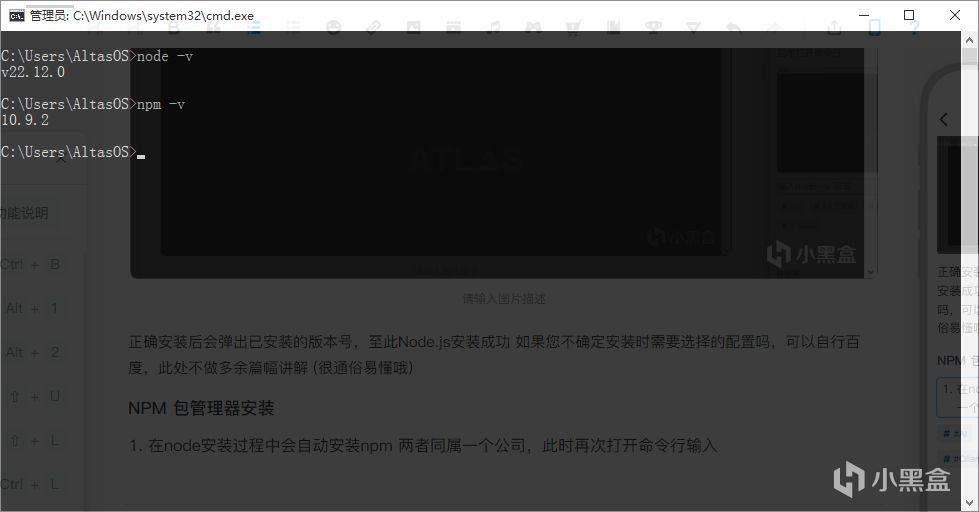This screenshot has width=979, height=512.
Task: Click the "node -v" command text
Action: pyautogui.click(x=165, y=56)
